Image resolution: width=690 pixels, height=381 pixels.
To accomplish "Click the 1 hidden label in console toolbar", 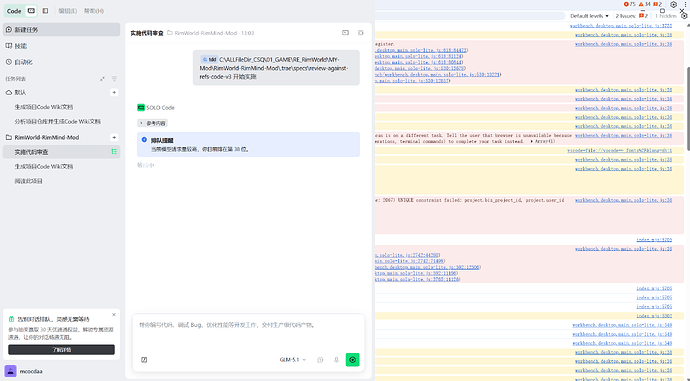I will (666, 16).
